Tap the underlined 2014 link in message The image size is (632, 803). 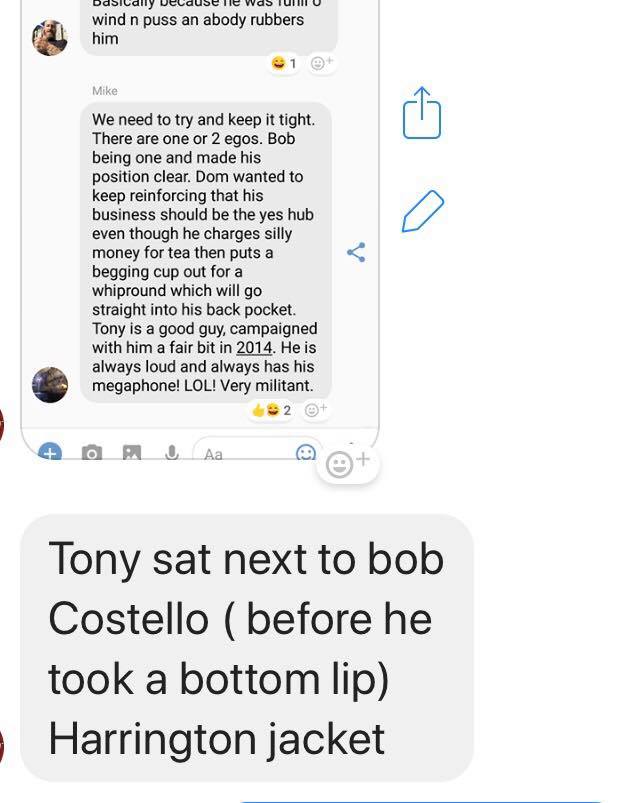pos(254,347)
